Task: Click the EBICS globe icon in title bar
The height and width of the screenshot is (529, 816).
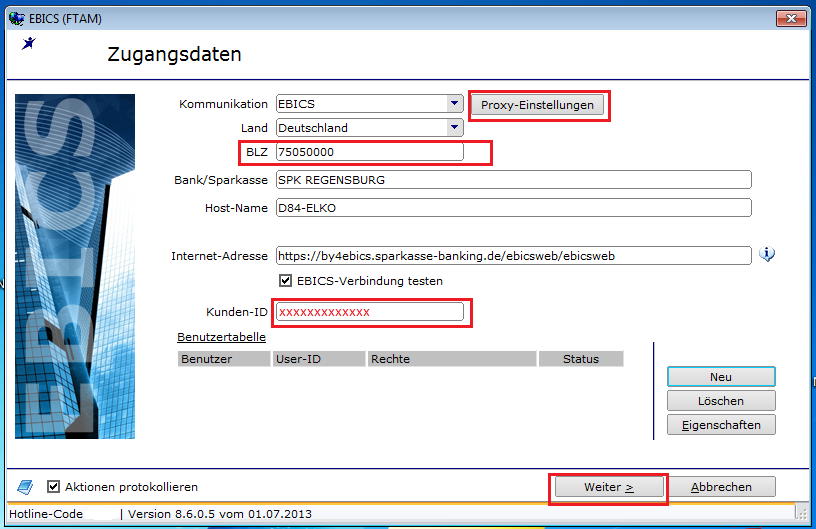Action: [17, 19]
